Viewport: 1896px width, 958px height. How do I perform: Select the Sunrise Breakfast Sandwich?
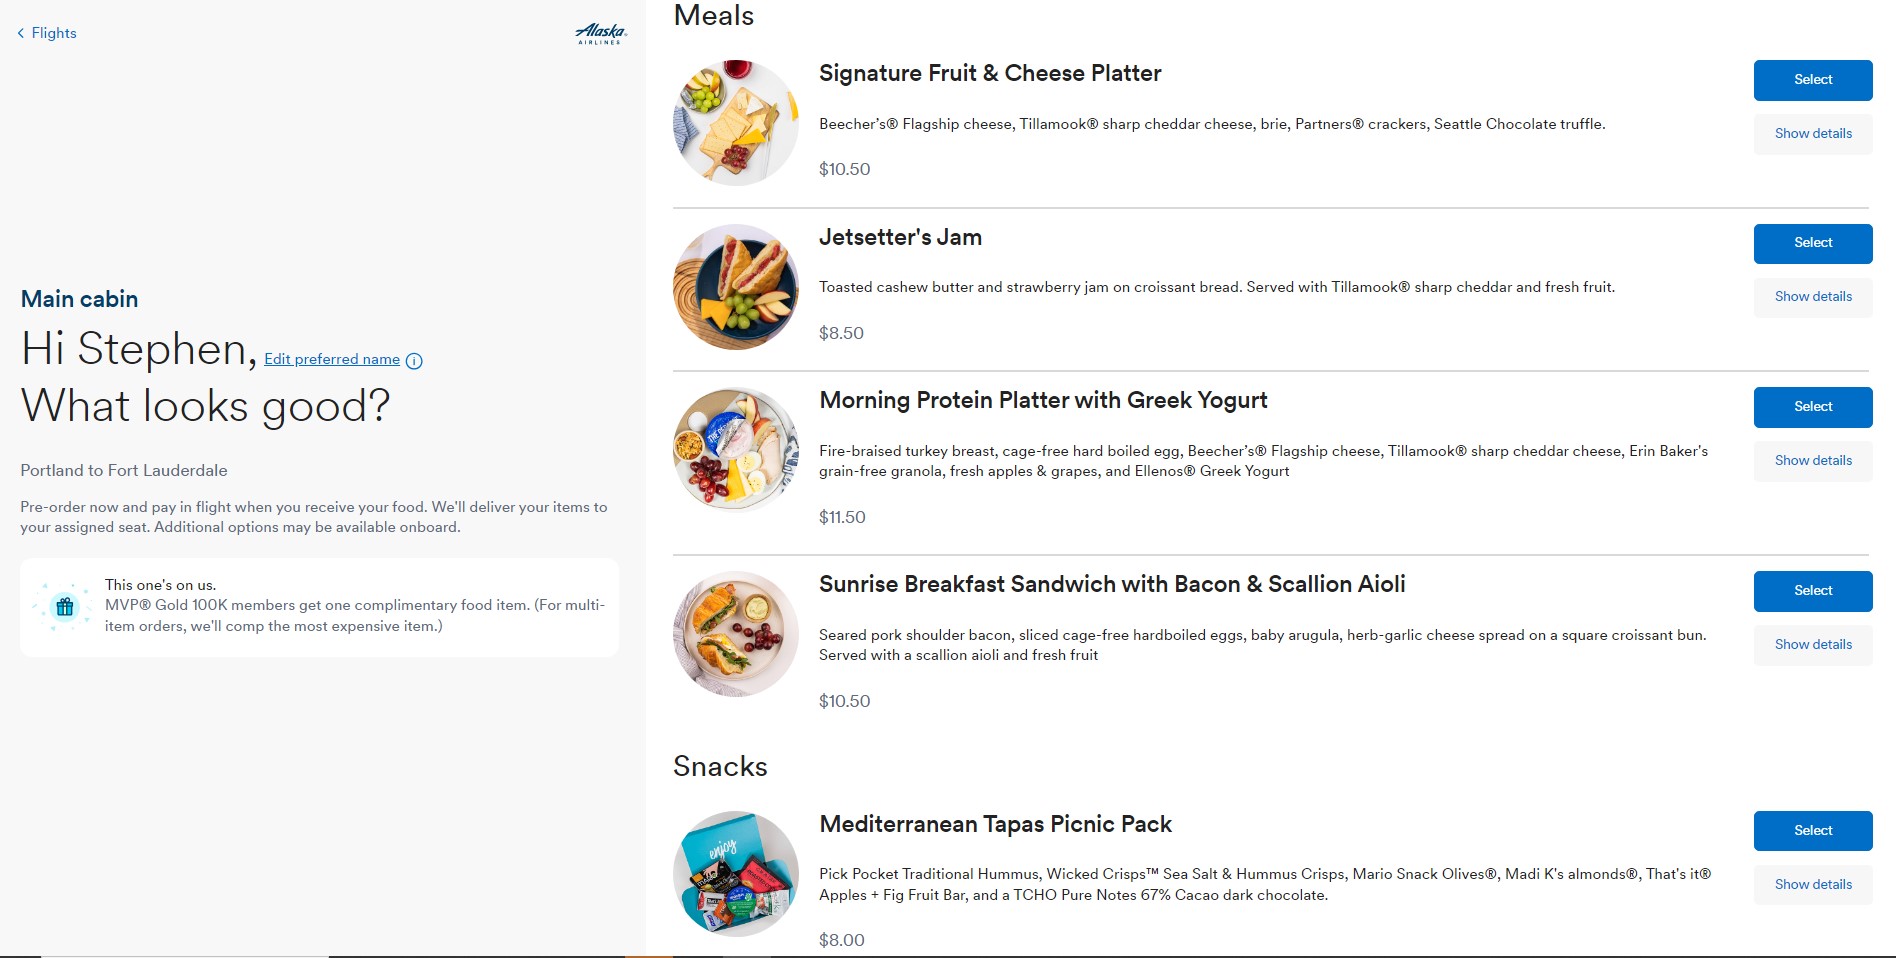(x=1812, y=591)
